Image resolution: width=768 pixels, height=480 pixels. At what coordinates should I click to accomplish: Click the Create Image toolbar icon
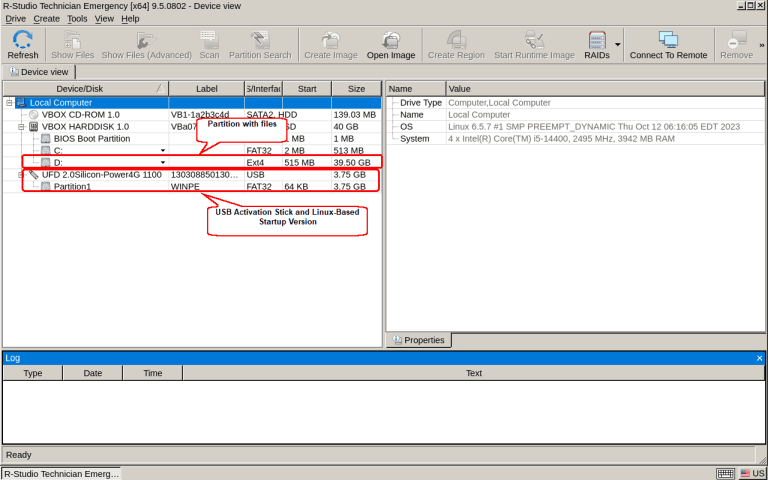330,42
